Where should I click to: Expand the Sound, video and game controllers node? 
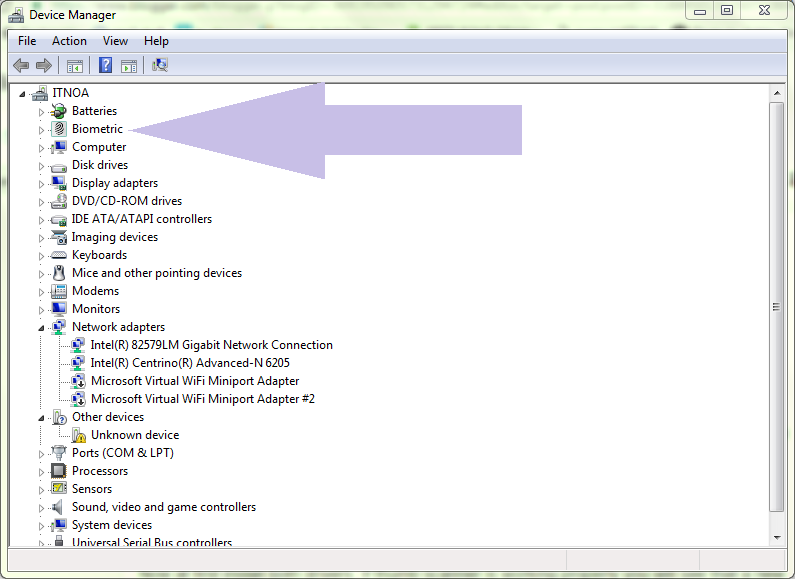tap(41, 508)
